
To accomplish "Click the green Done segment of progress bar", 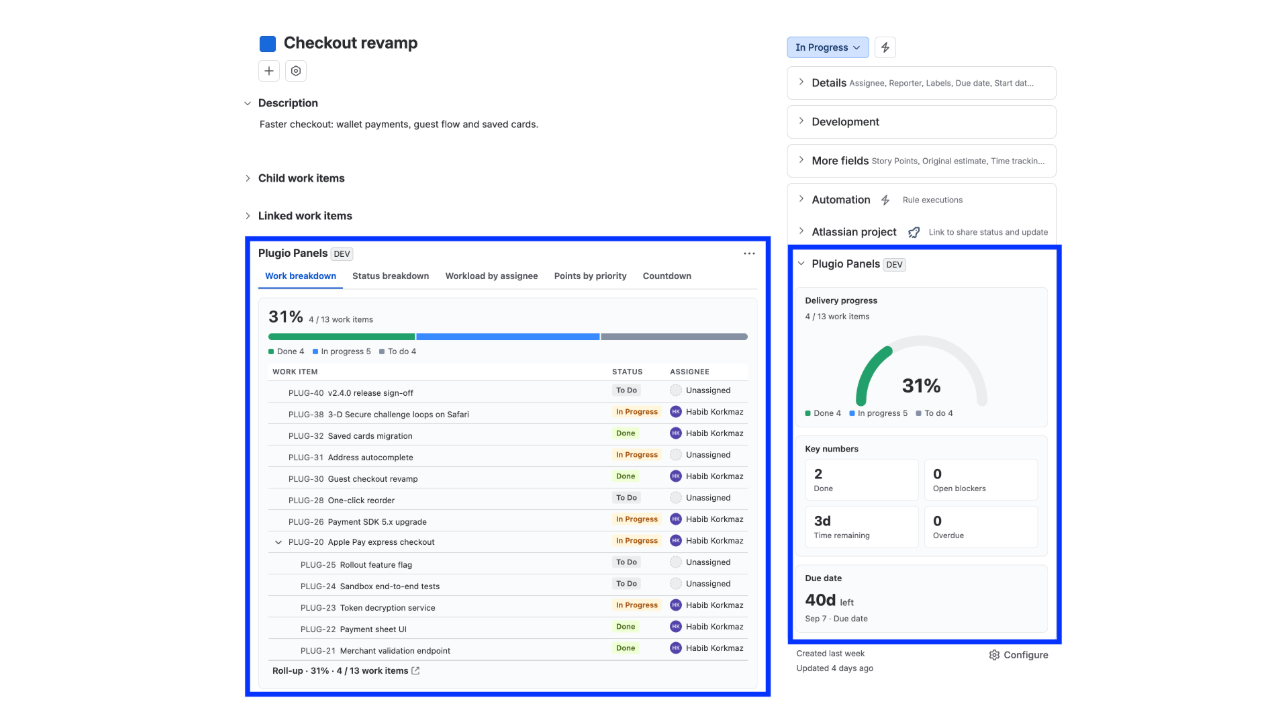I will click(341, 337).
